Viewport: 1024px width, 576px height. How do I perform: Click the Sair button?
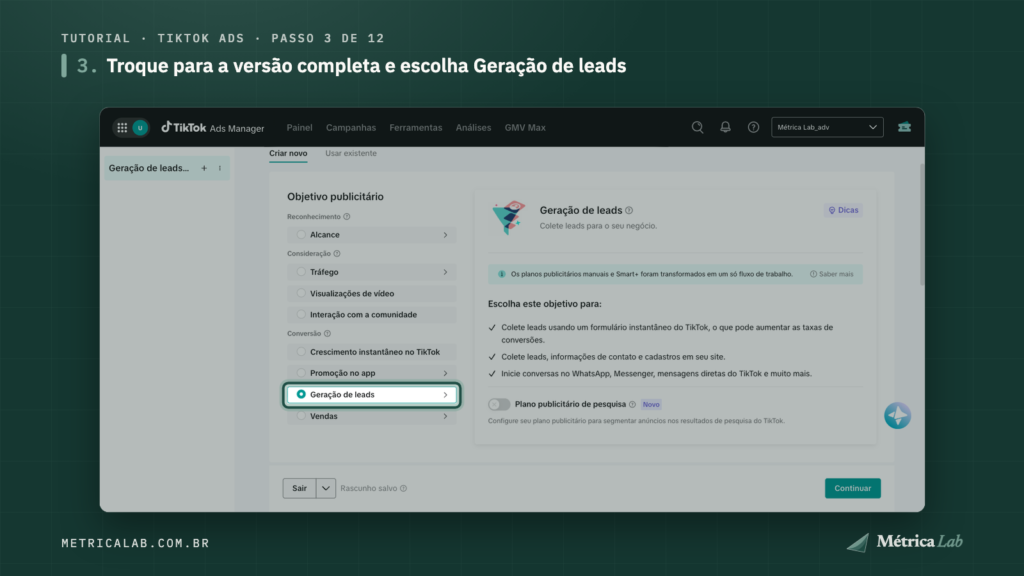299,488
